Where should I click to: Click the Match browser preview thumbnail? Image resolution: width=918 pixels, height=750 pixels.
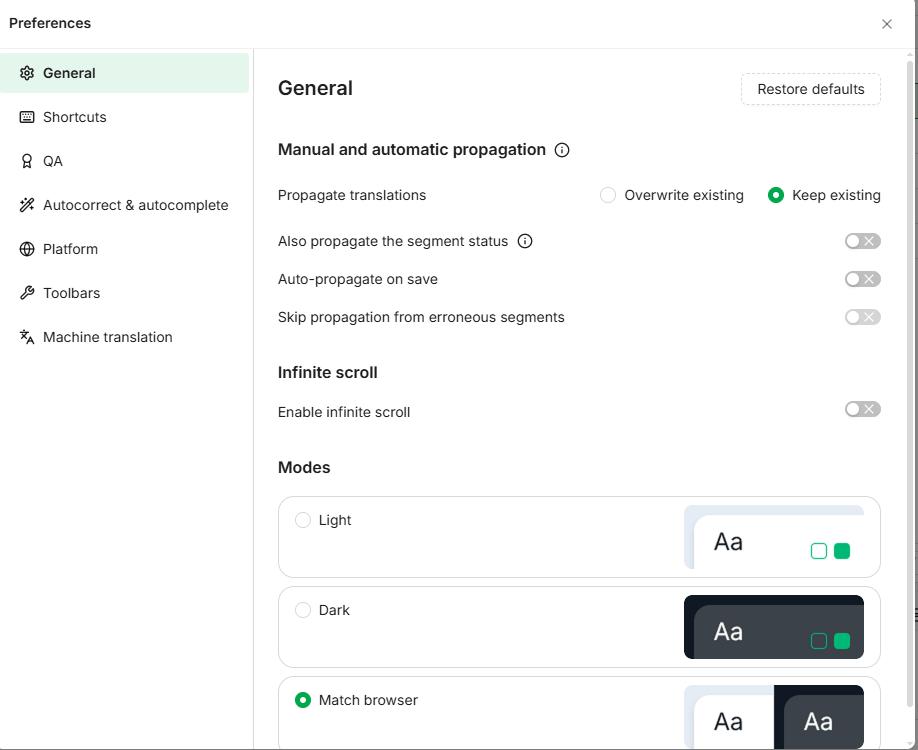pyautogui.click(x=774, y=717)
